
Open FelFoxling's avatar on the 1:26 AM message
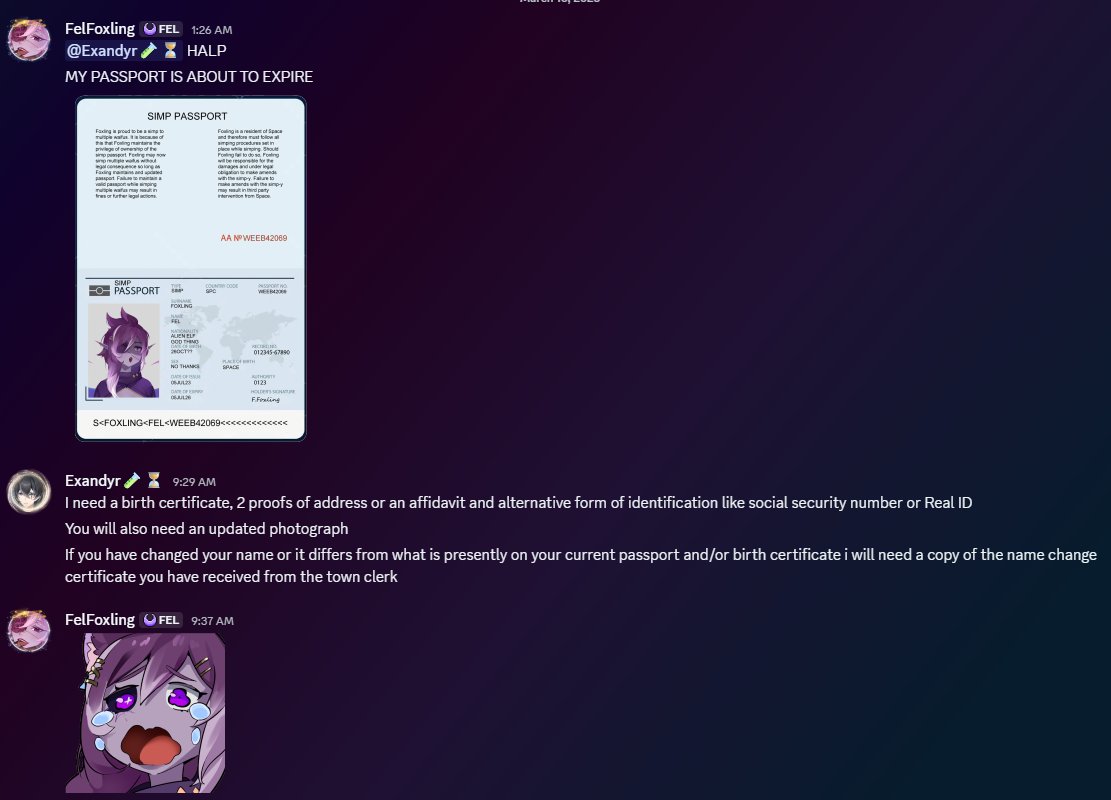pos(29,40)
